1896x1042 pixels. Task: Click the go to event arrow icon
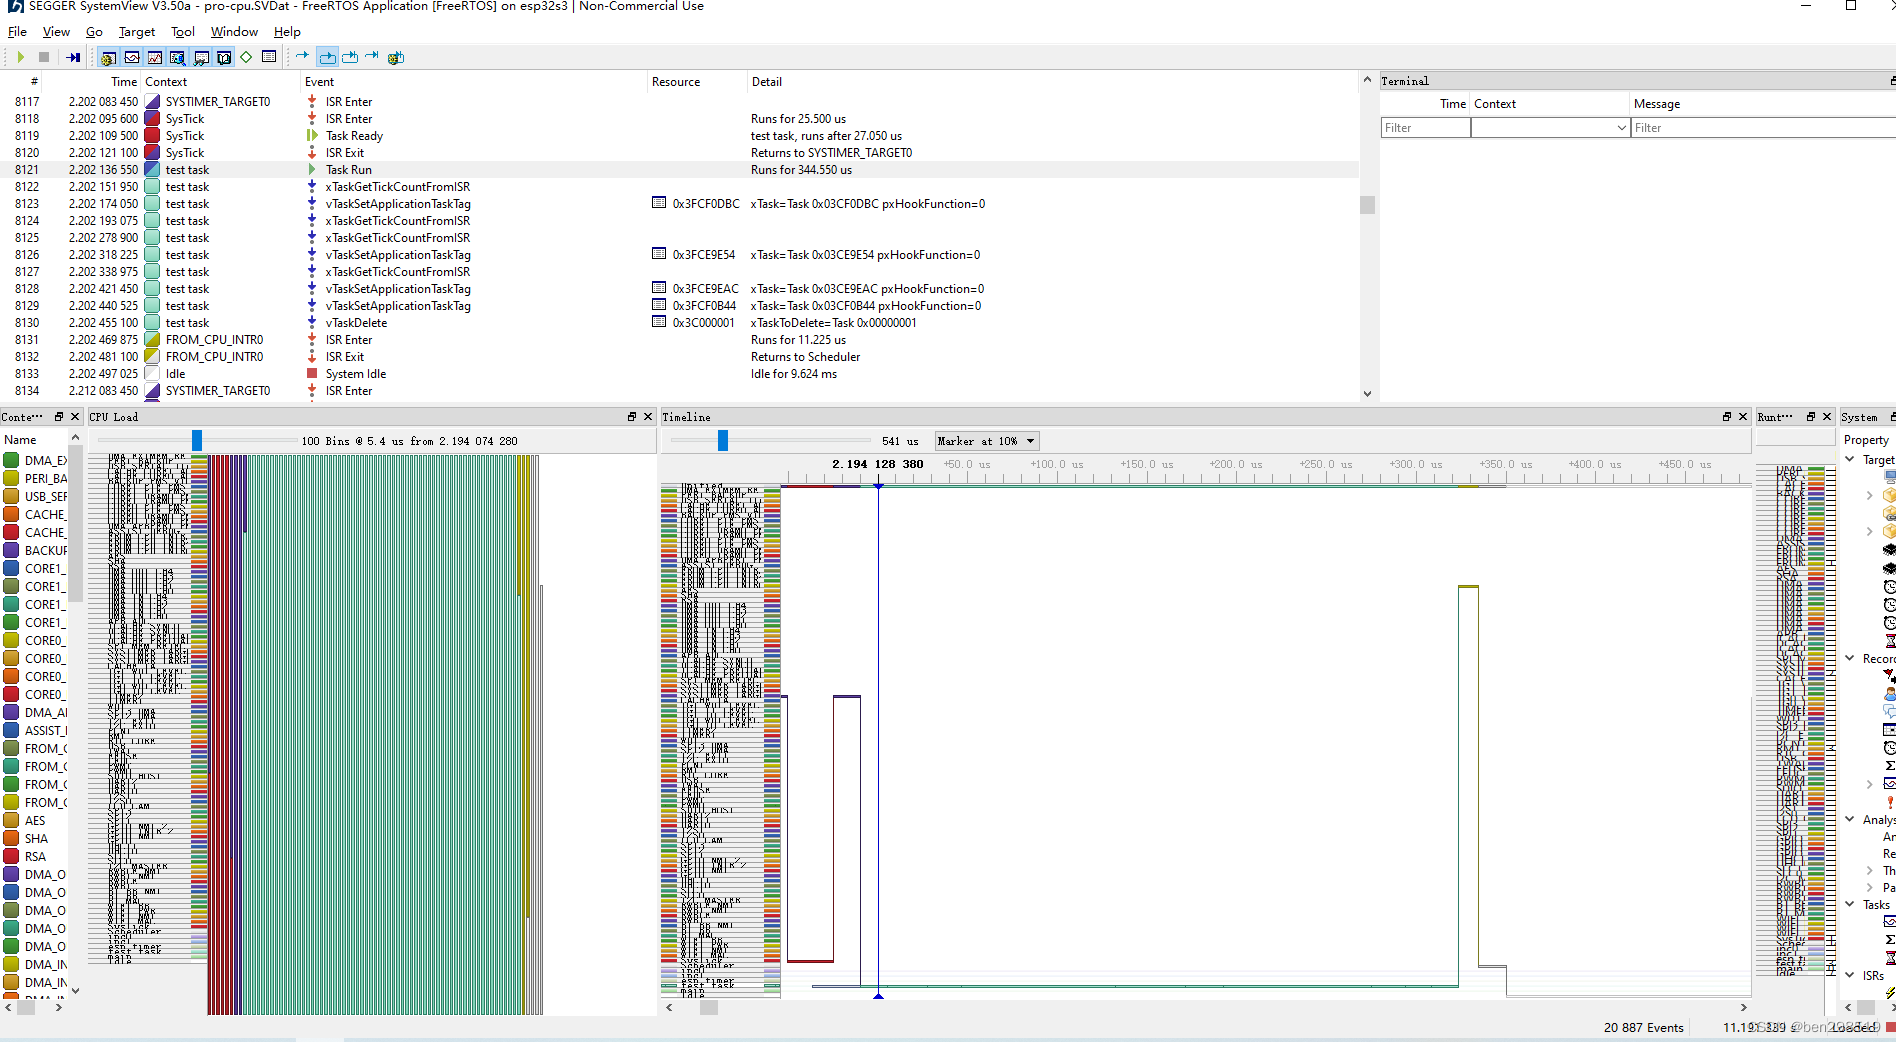303,57
